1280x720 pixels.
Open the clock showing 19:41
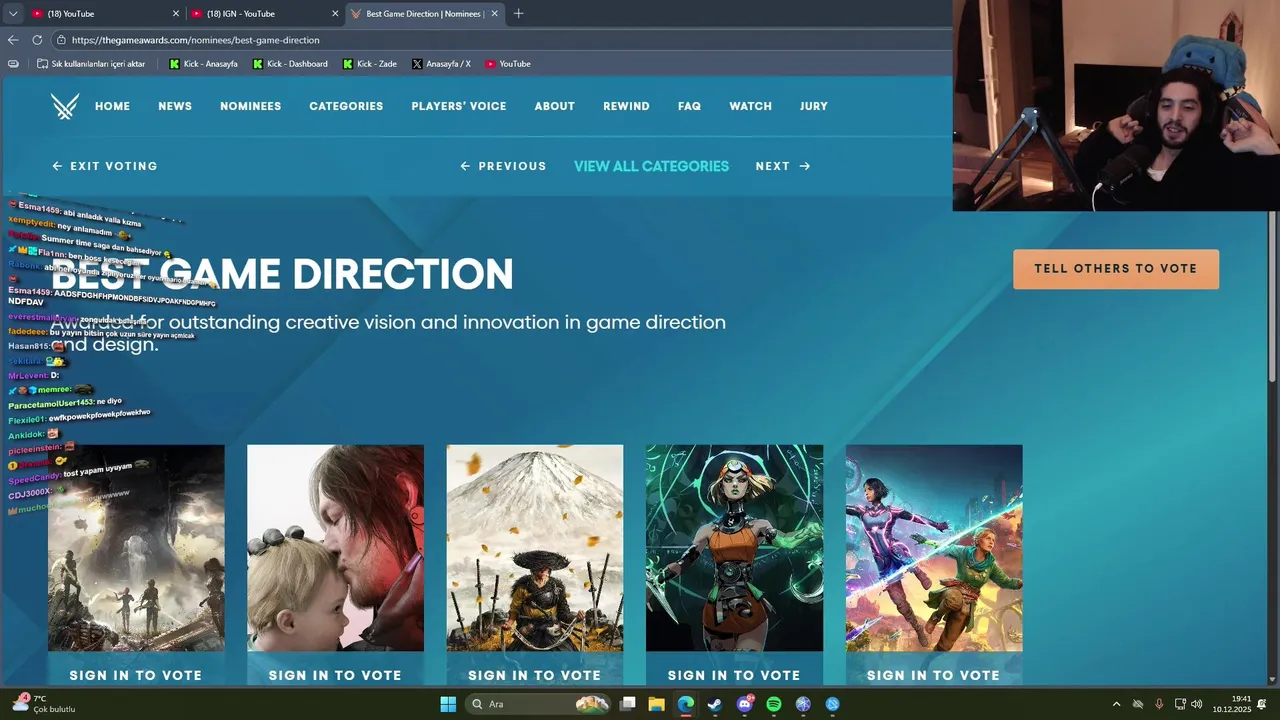pyautogui.click(x=1232, y=704)
